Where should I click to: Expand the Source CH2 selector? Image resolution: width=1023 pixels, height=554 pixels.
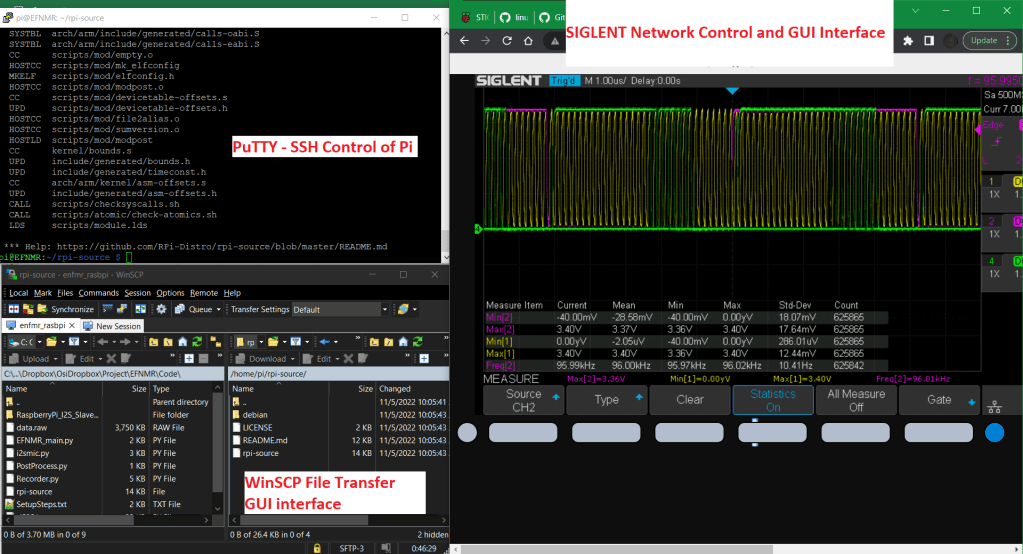point(523,400)
